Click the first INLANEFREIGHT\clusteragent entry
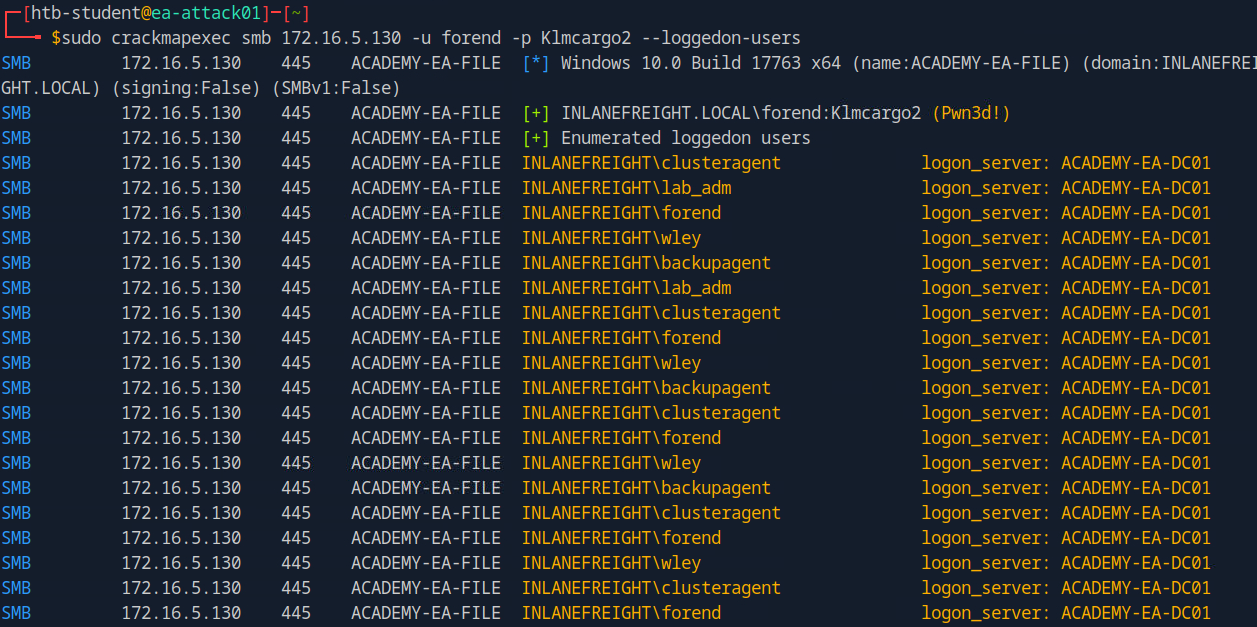The height and width of the screenshot is (627, 1257). pos(651,163)
